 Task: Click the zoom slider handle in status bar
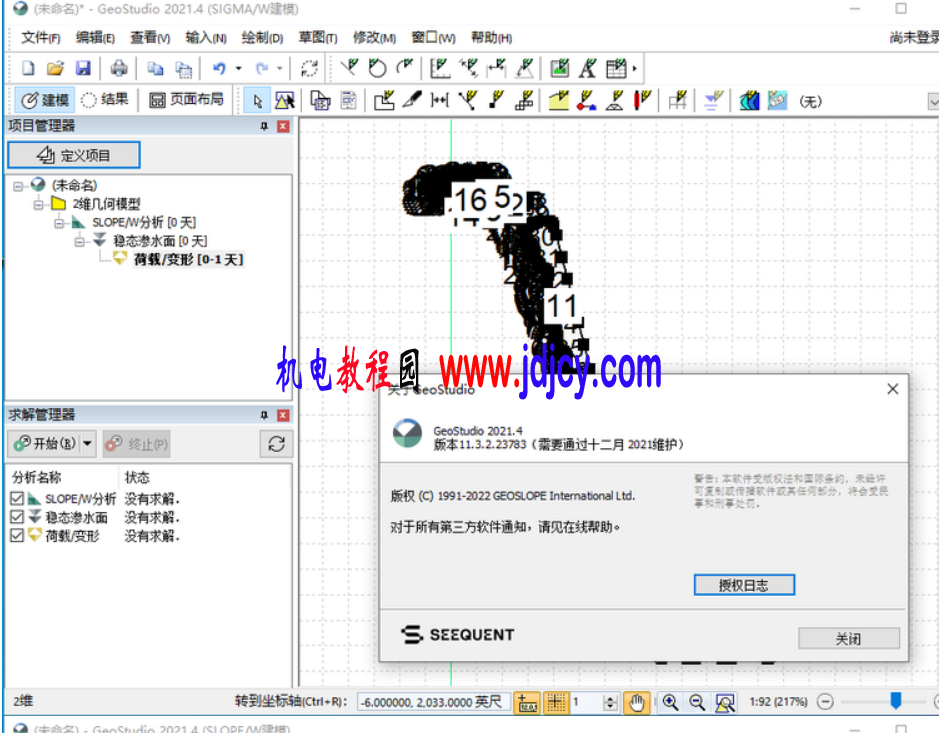pos(896,701)
